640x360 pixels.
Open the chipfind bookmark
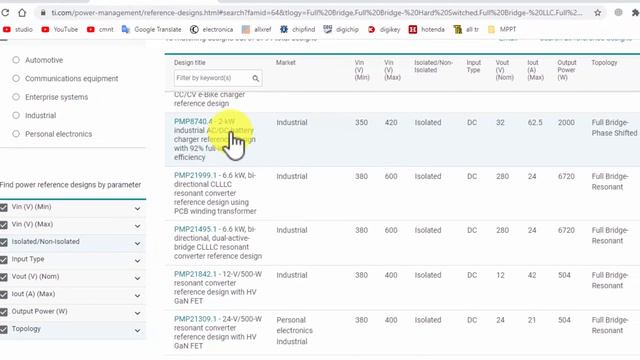298,29
